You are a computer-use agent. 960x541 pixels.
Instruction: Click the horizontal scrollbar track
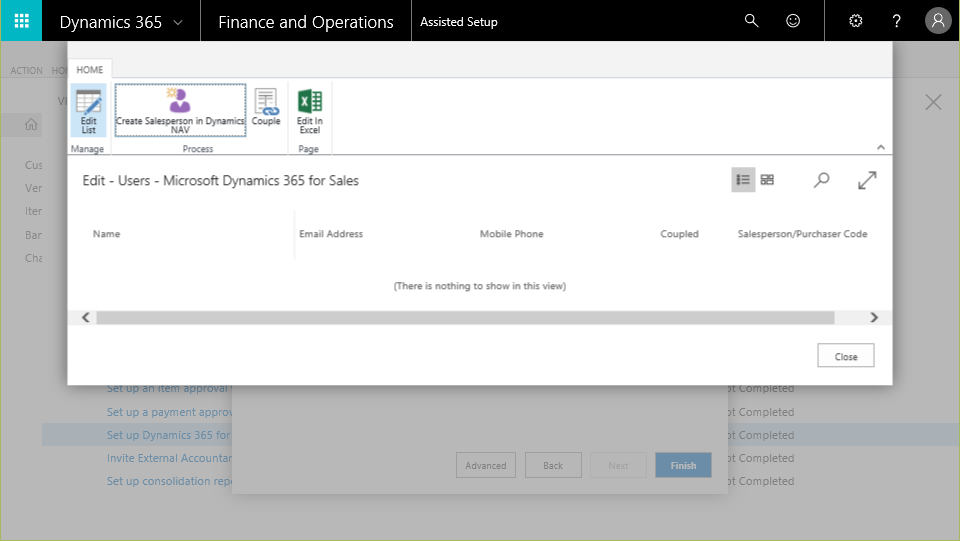(x=465, y=317)
